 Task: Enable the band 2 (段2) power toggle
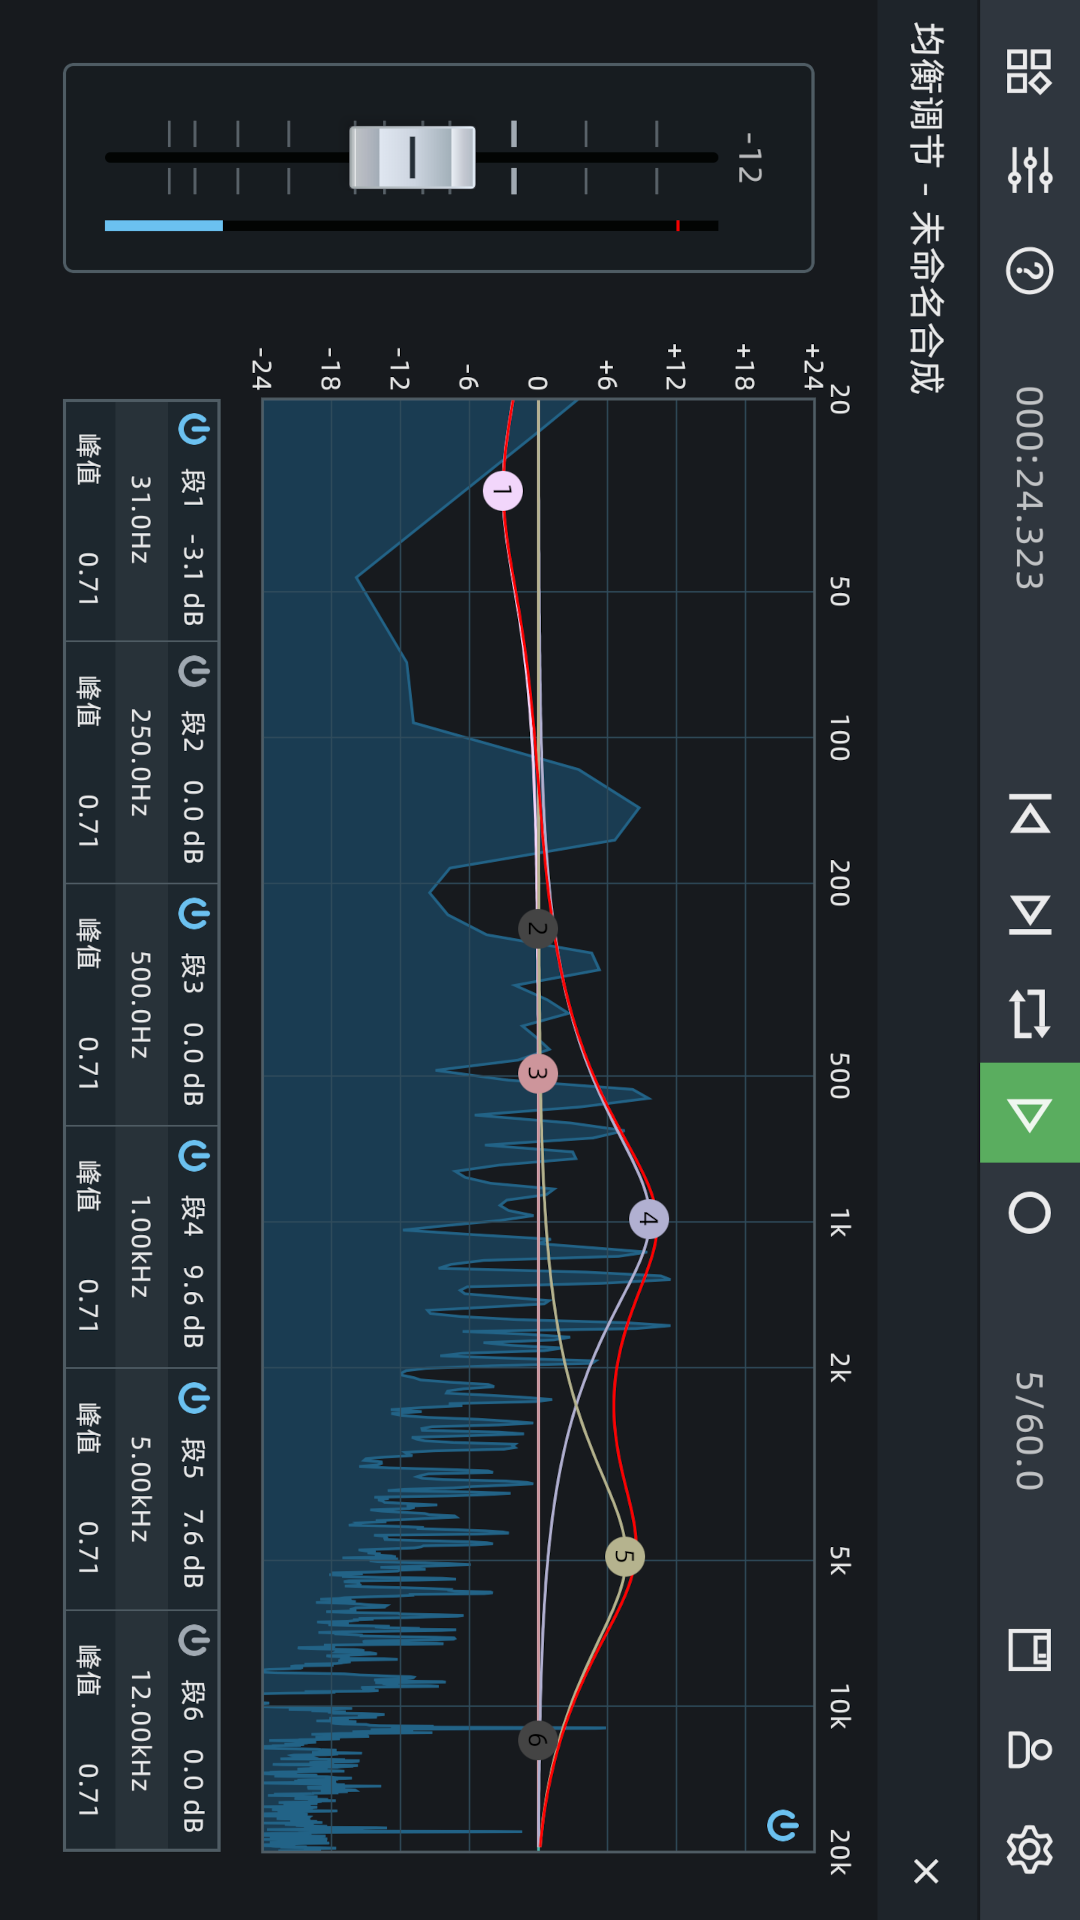tap(193, 672)
